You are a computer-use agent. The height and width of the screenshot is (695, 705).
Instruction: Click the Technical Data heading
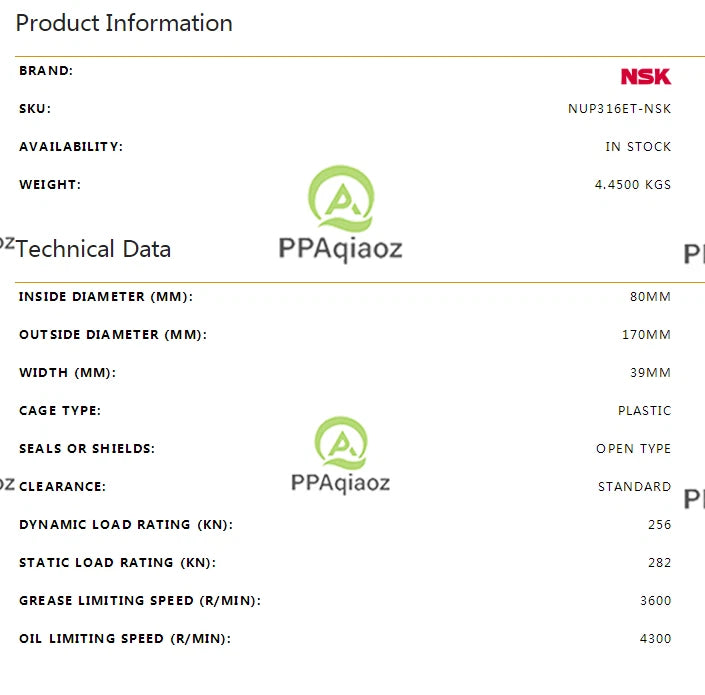93,249
